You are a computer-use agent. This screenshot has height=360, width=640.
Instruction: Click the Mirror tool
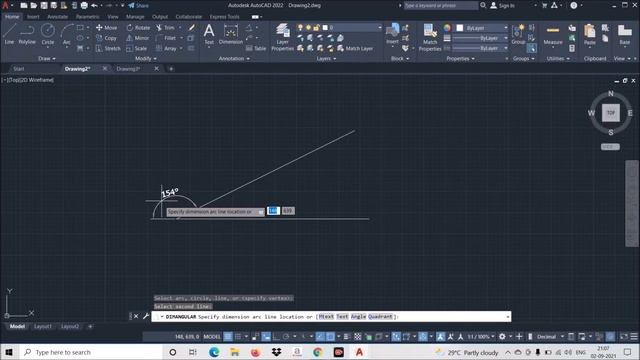coord(138,38)
